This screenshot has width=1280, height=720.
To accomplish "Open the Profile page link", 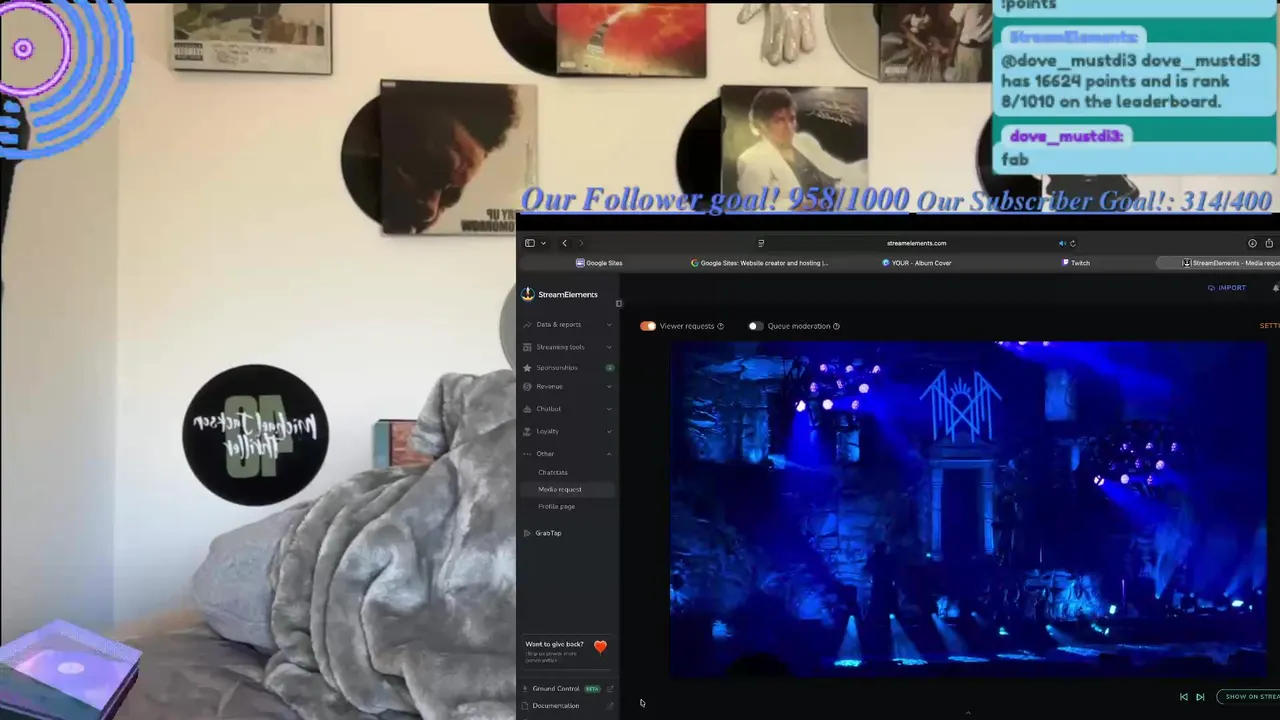I will click(556, 507).
